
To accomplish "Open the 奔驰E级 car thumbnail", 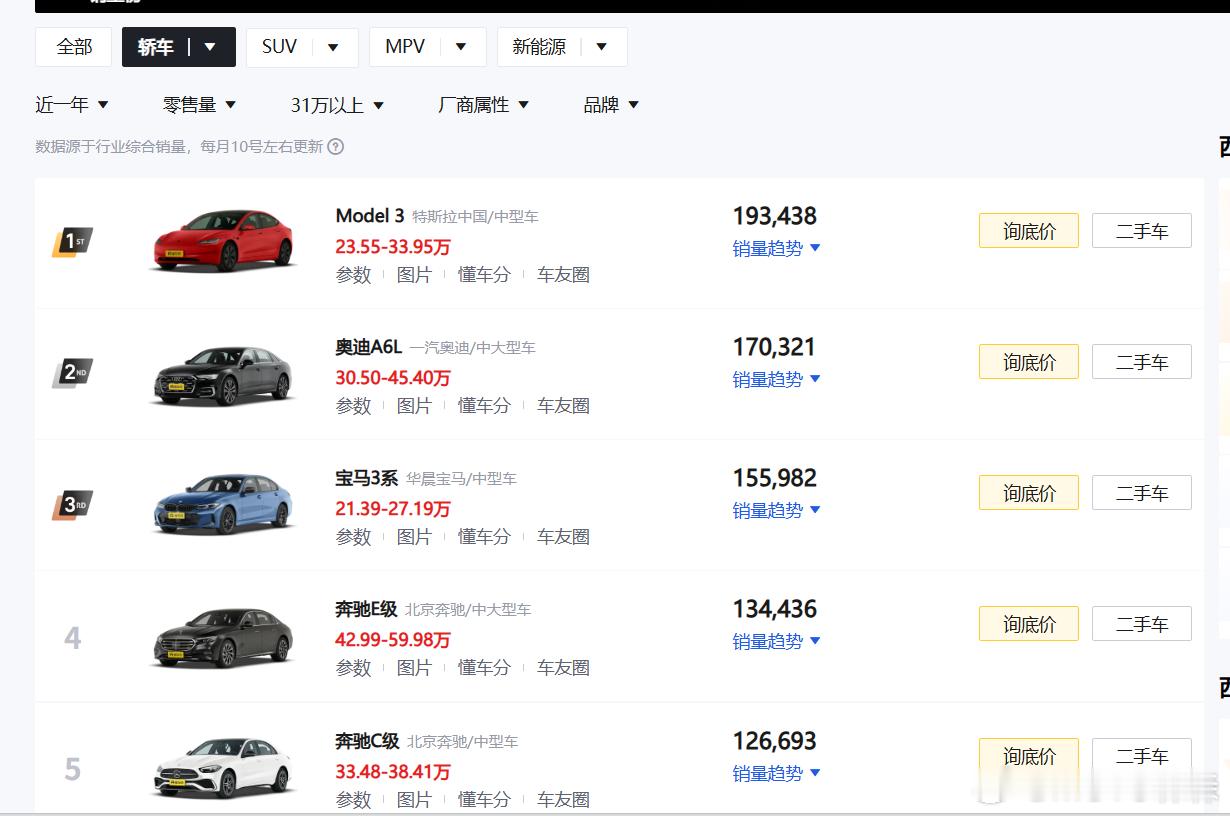I will 225,637.
